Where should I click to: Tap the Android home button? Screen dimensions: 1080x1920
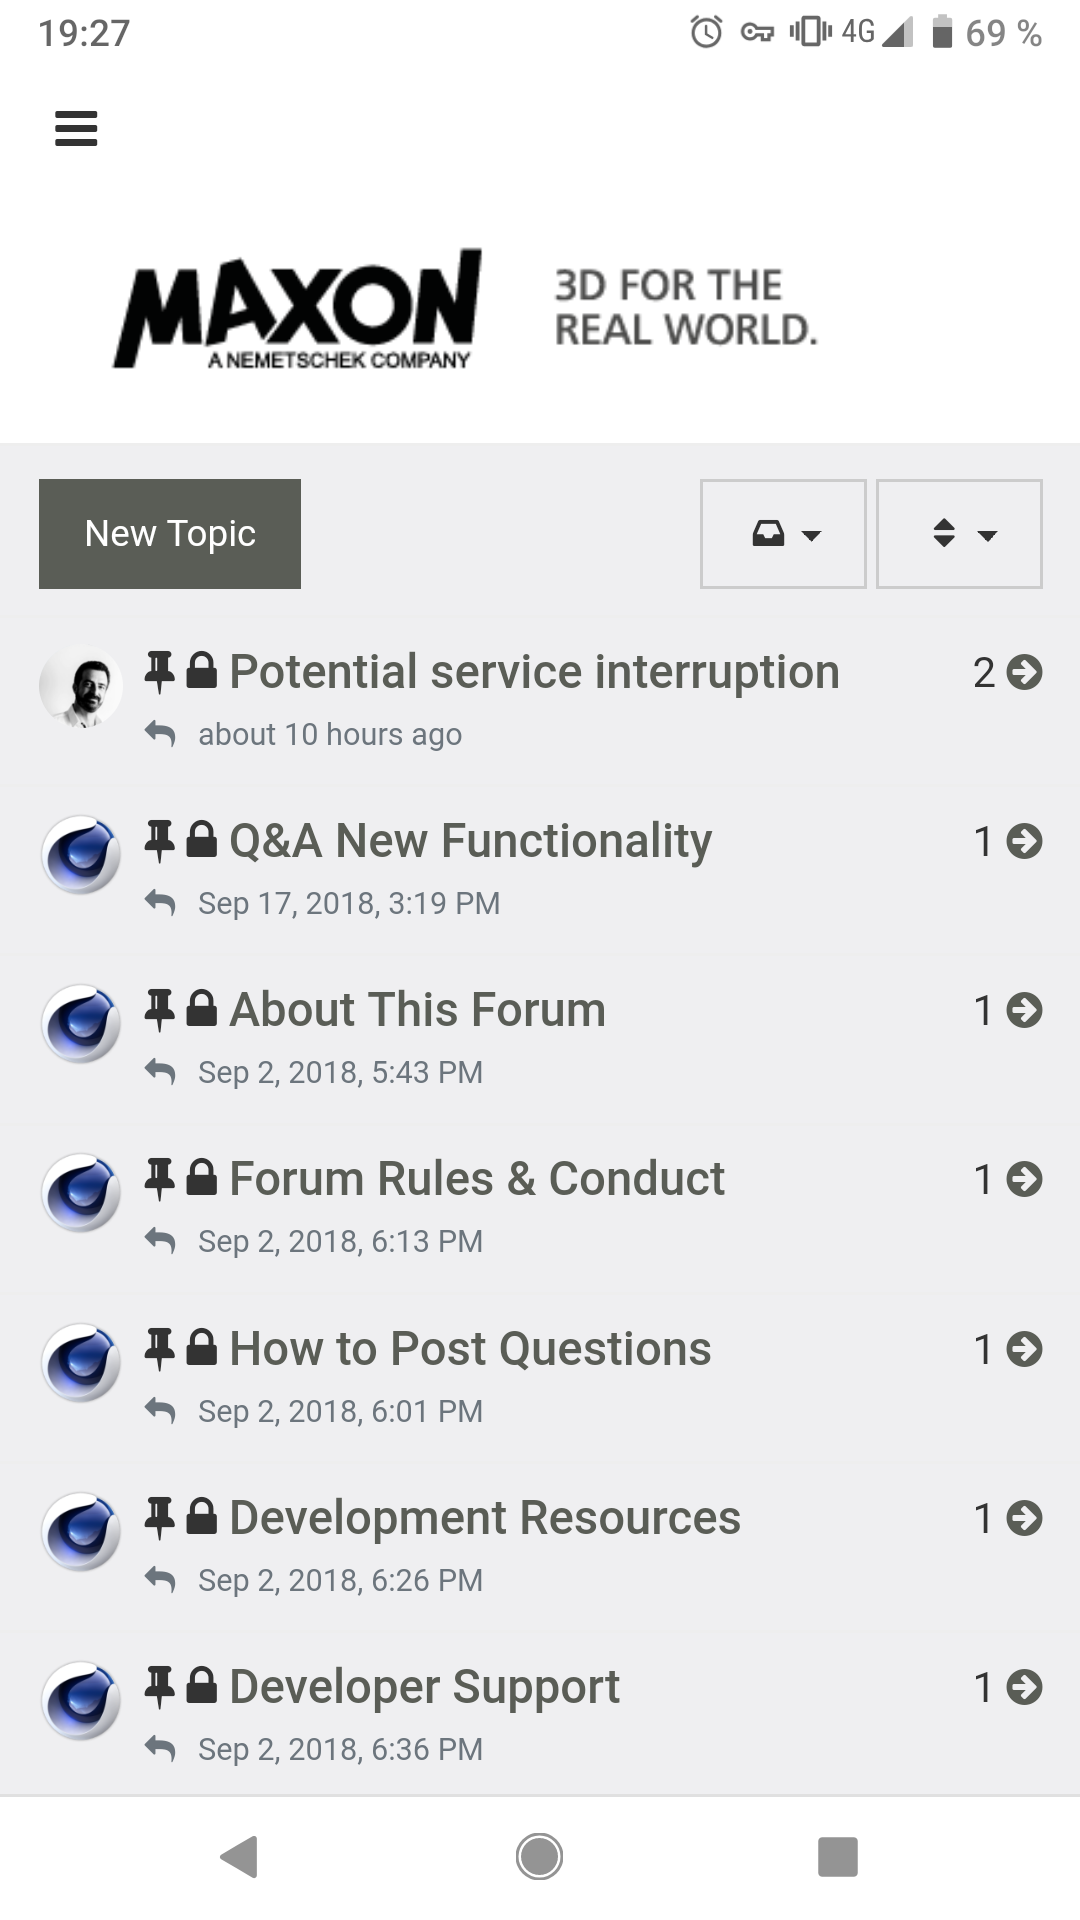click(x=539, y=1857)
